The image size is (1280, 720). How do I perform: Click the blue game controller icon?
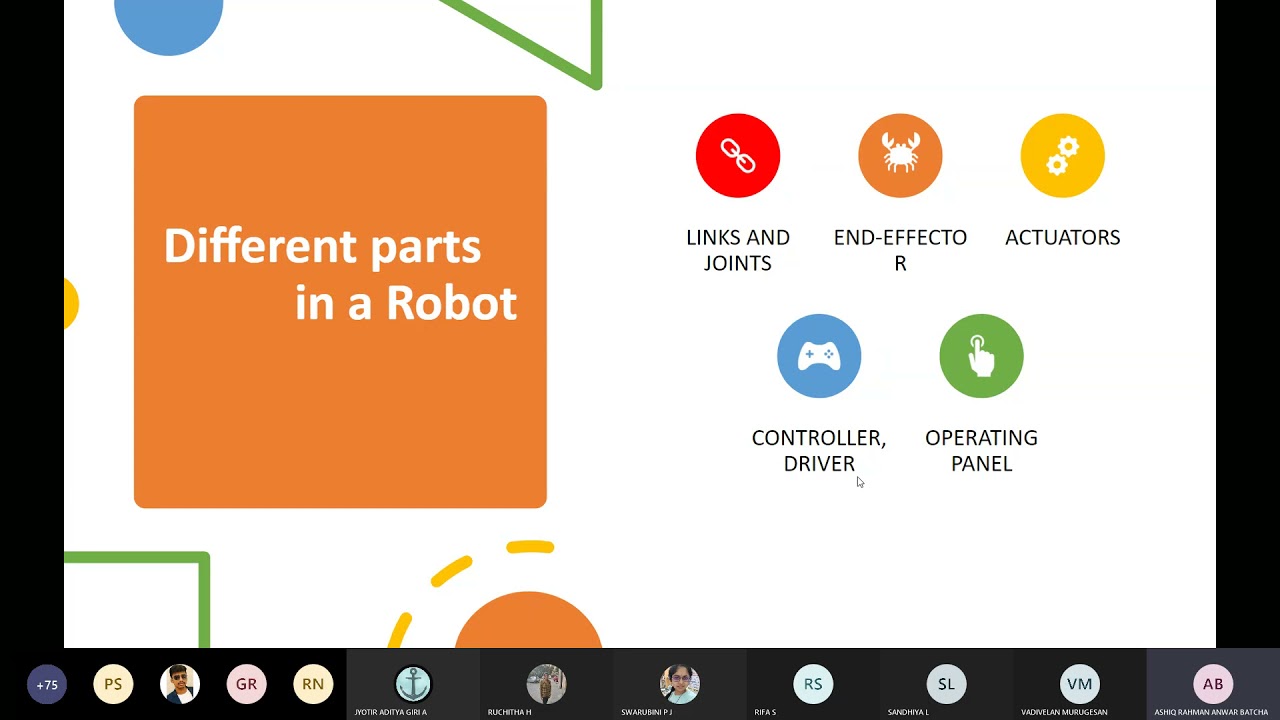tap(819, 356)
